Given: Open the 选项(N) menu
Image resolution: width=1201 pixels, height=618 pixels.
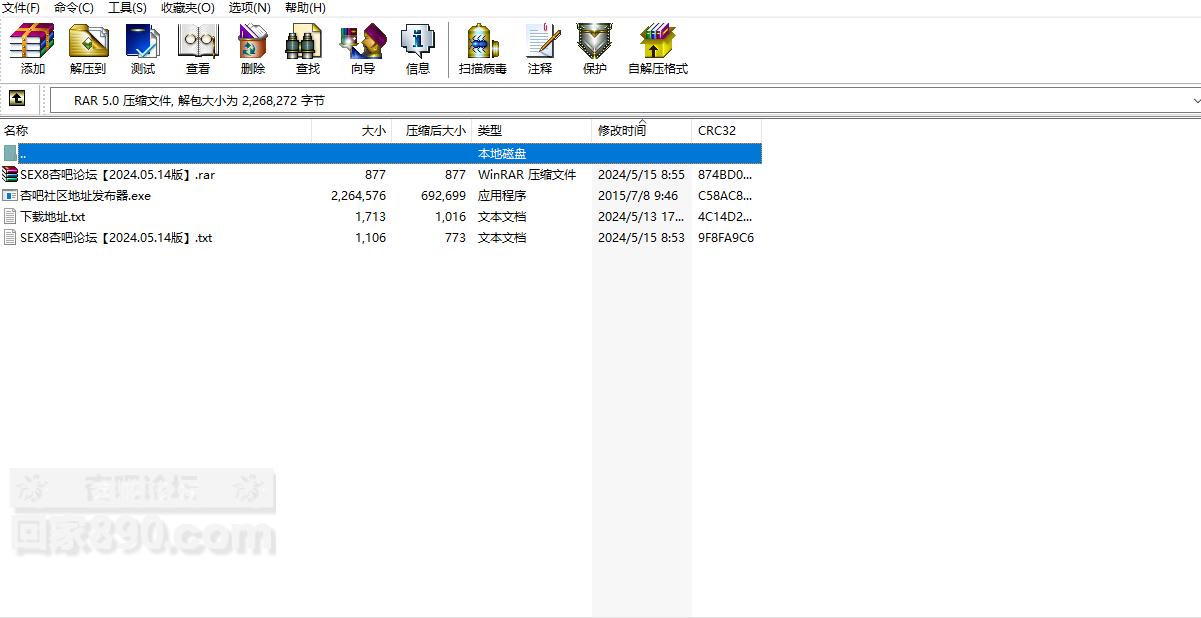Looking at the screenshot, I should point(250,7).
